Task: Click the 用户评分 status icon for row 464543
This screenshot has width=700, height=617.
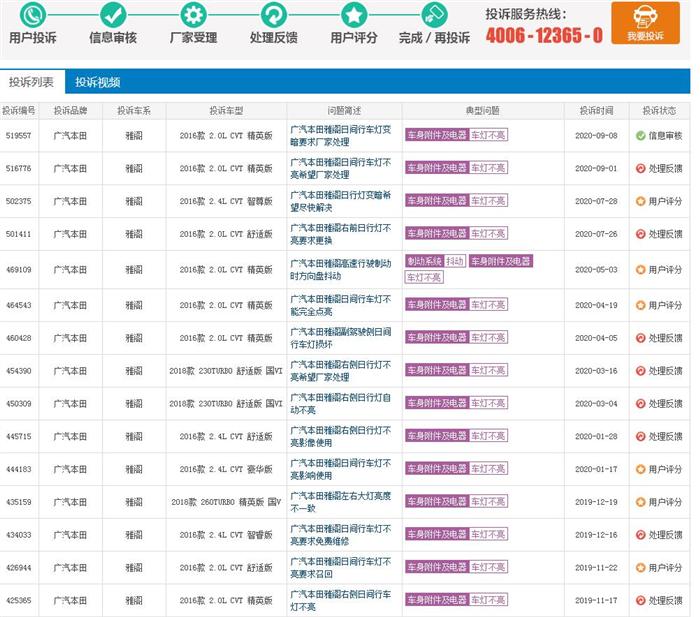Action: (641, 305)
